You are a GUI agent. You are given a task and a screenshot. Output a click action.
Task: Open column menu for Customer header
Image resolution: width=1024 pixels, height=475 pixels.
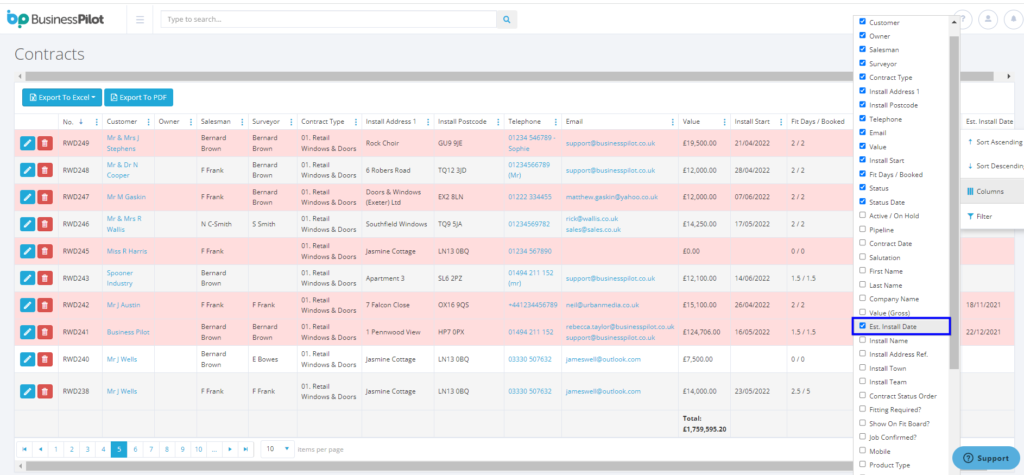(149, 121)
